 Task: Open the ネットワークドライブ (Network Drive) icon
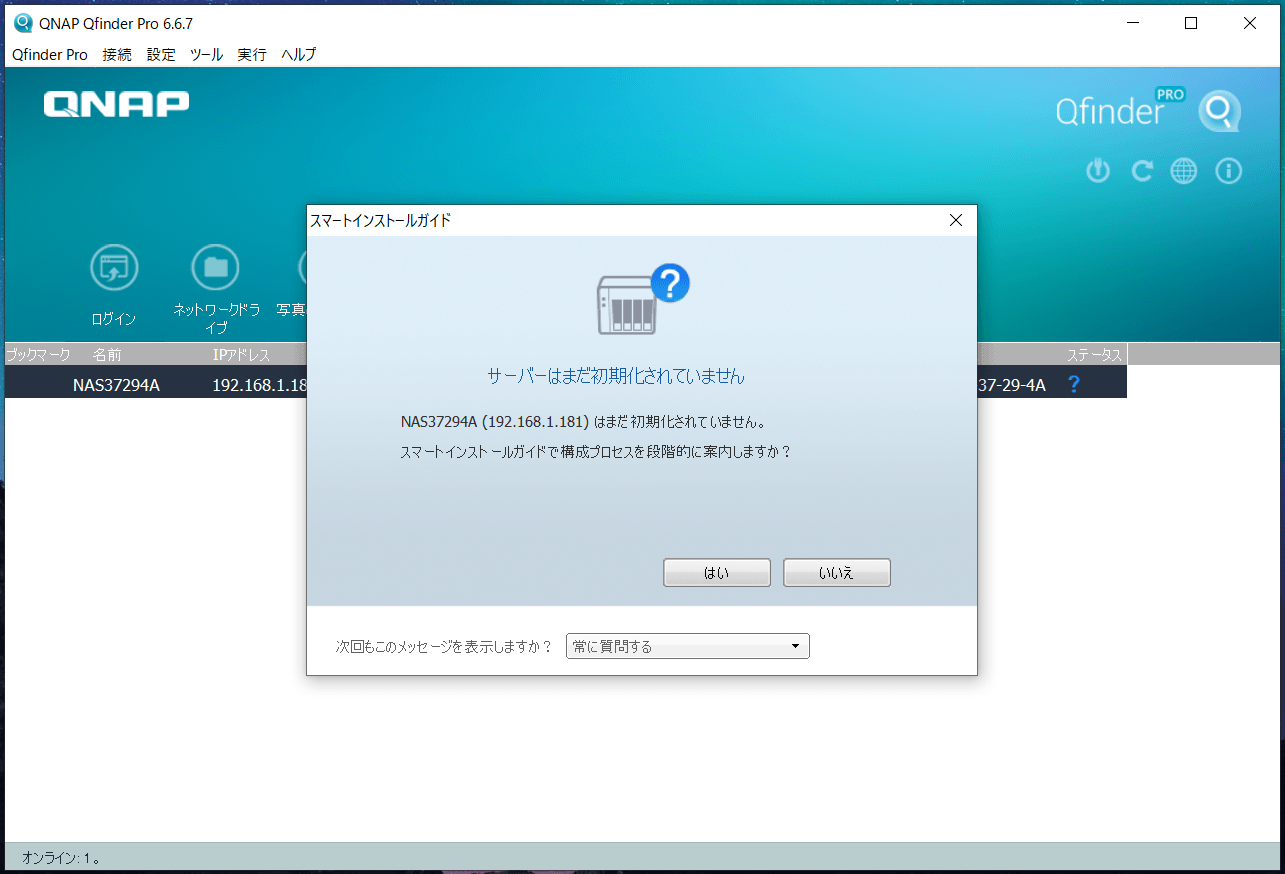pyautogui.click(x=216, y=268)
